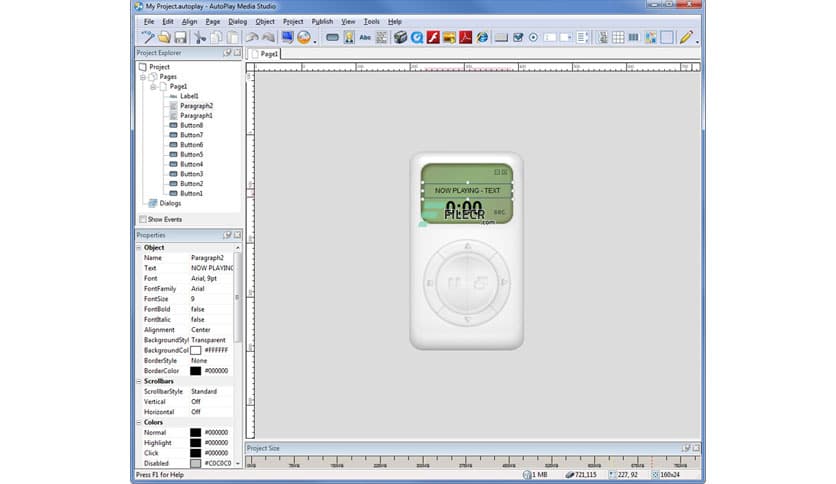Image resolution: width=836 pixels, height=484 pixels.
Task: Click the BackgroundColor white swatch
Action: coord(196,350)
